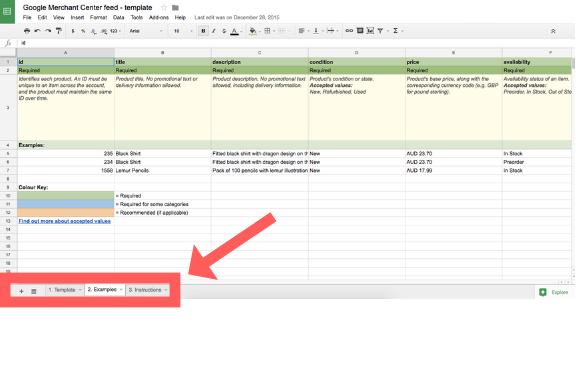Star the Google Merchant Center feed document
Screen dimensions: 576x384
click(164, 7)
